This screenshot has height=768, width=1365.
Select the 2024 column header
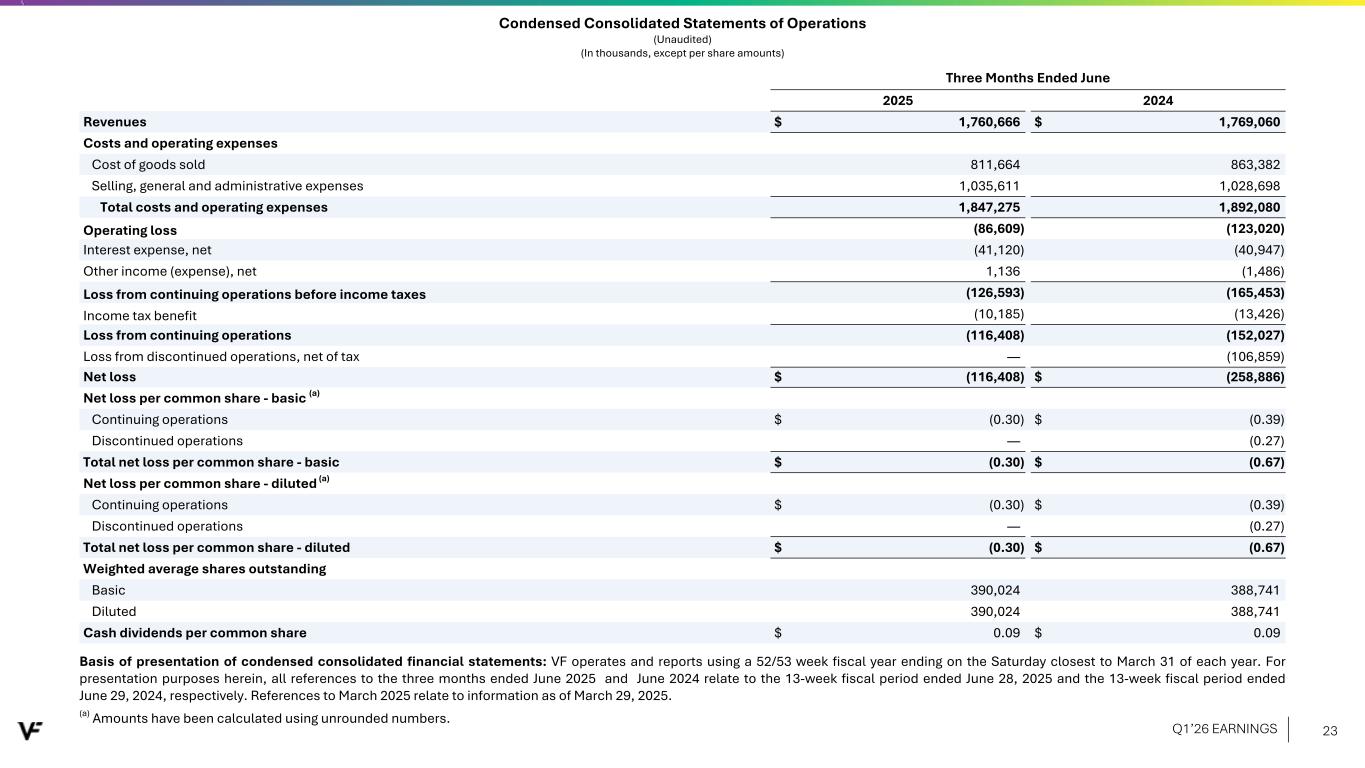(1157, 101)
